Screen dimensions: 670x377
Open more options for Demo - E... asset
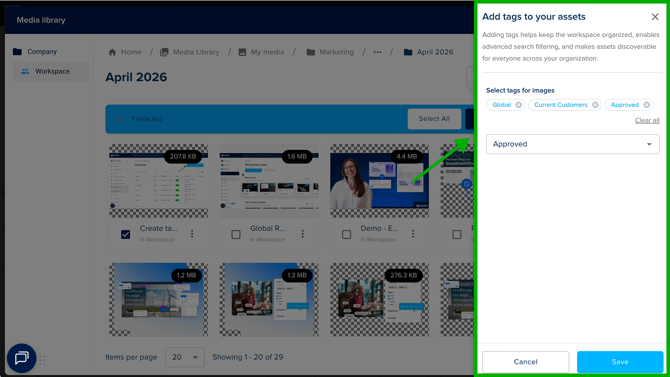[x=413, y=234]
